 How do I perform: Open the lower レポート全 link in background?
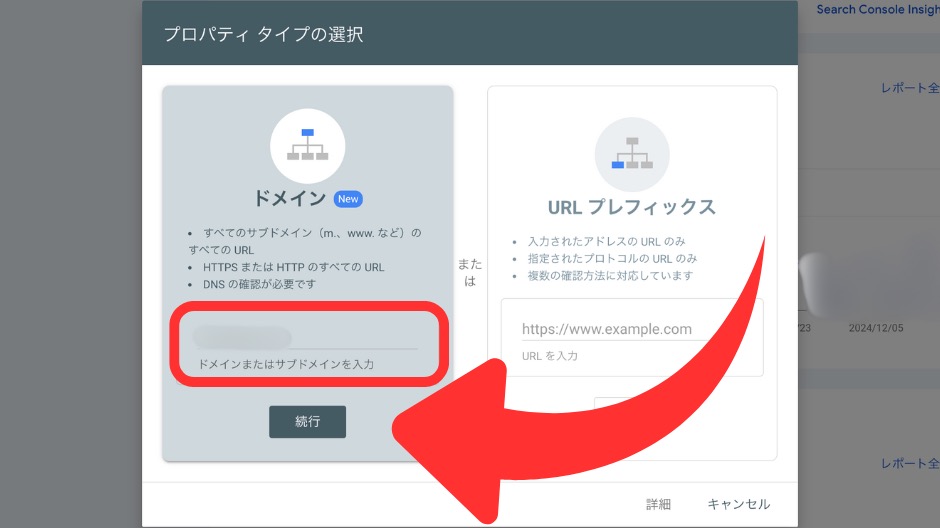tap(909, 463)
